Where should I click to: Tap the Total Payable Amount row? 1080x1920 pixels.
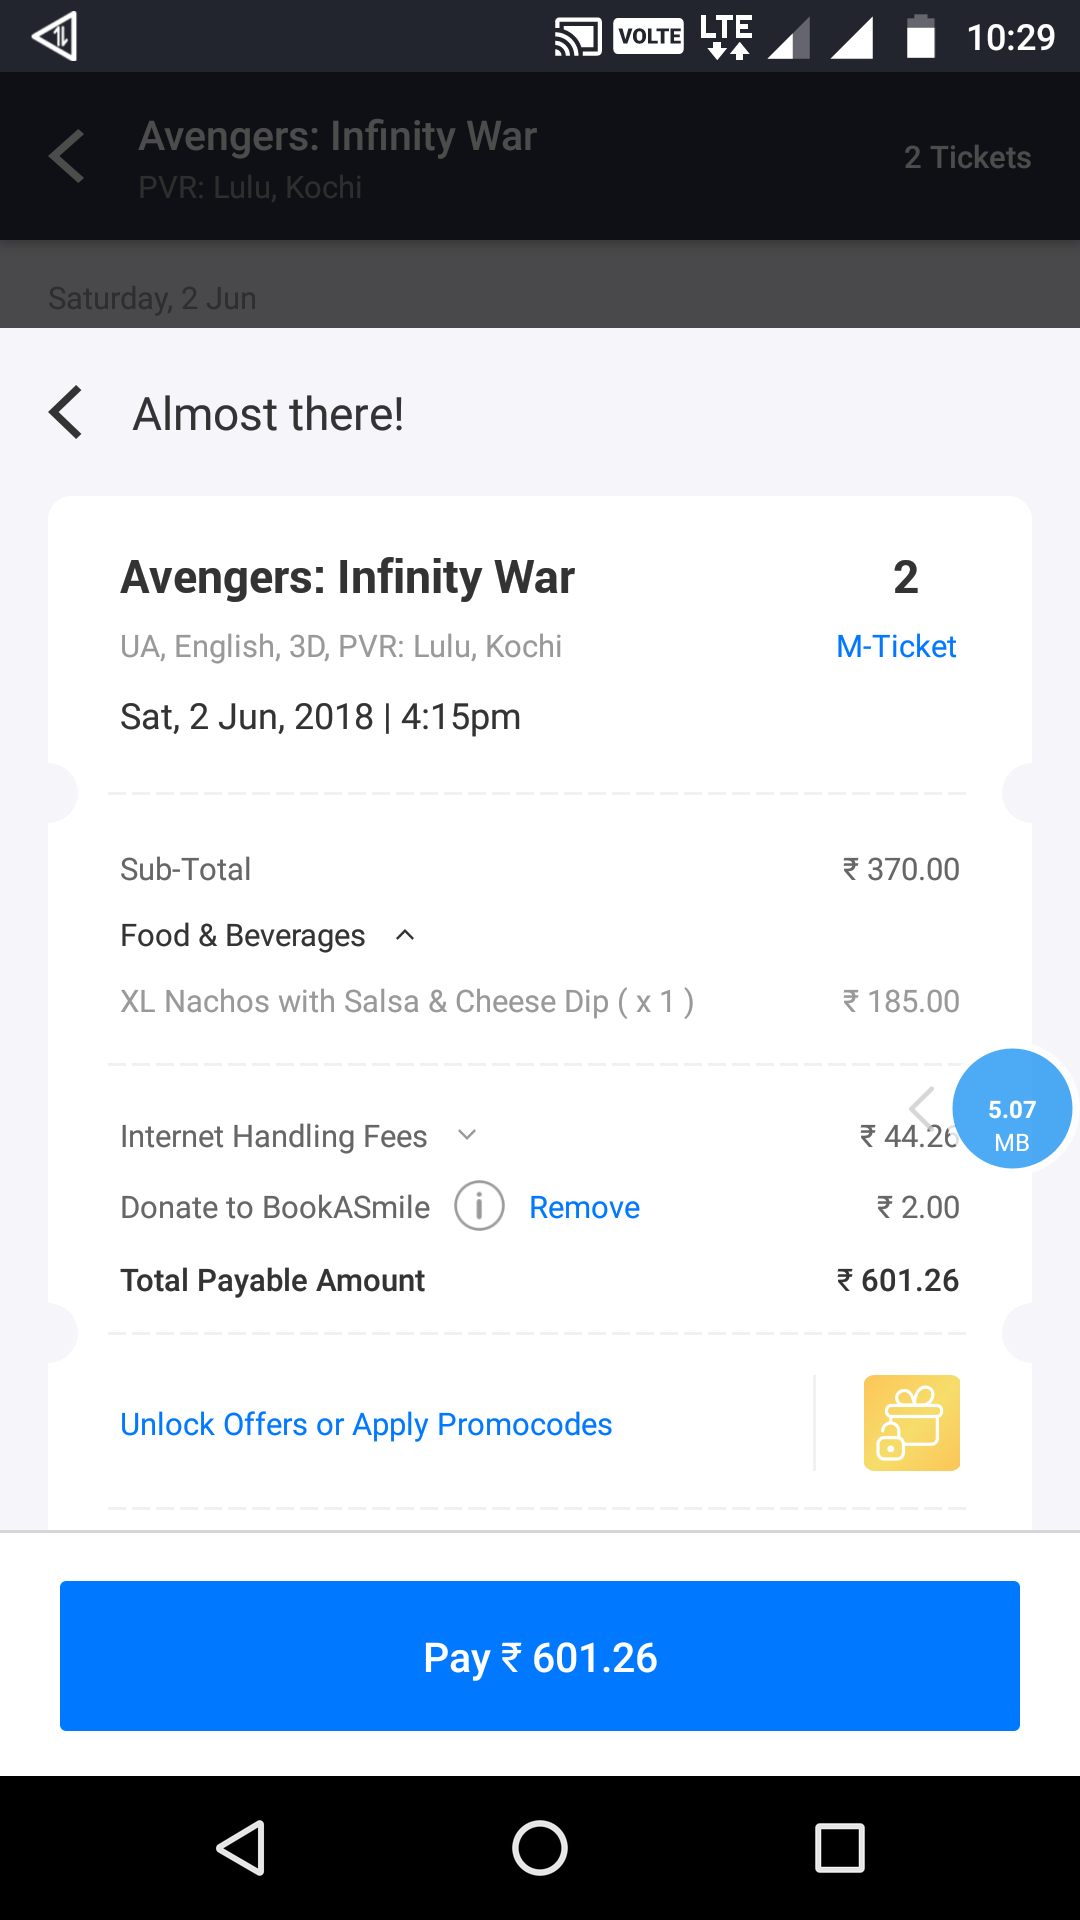(x=538, y=1280)
